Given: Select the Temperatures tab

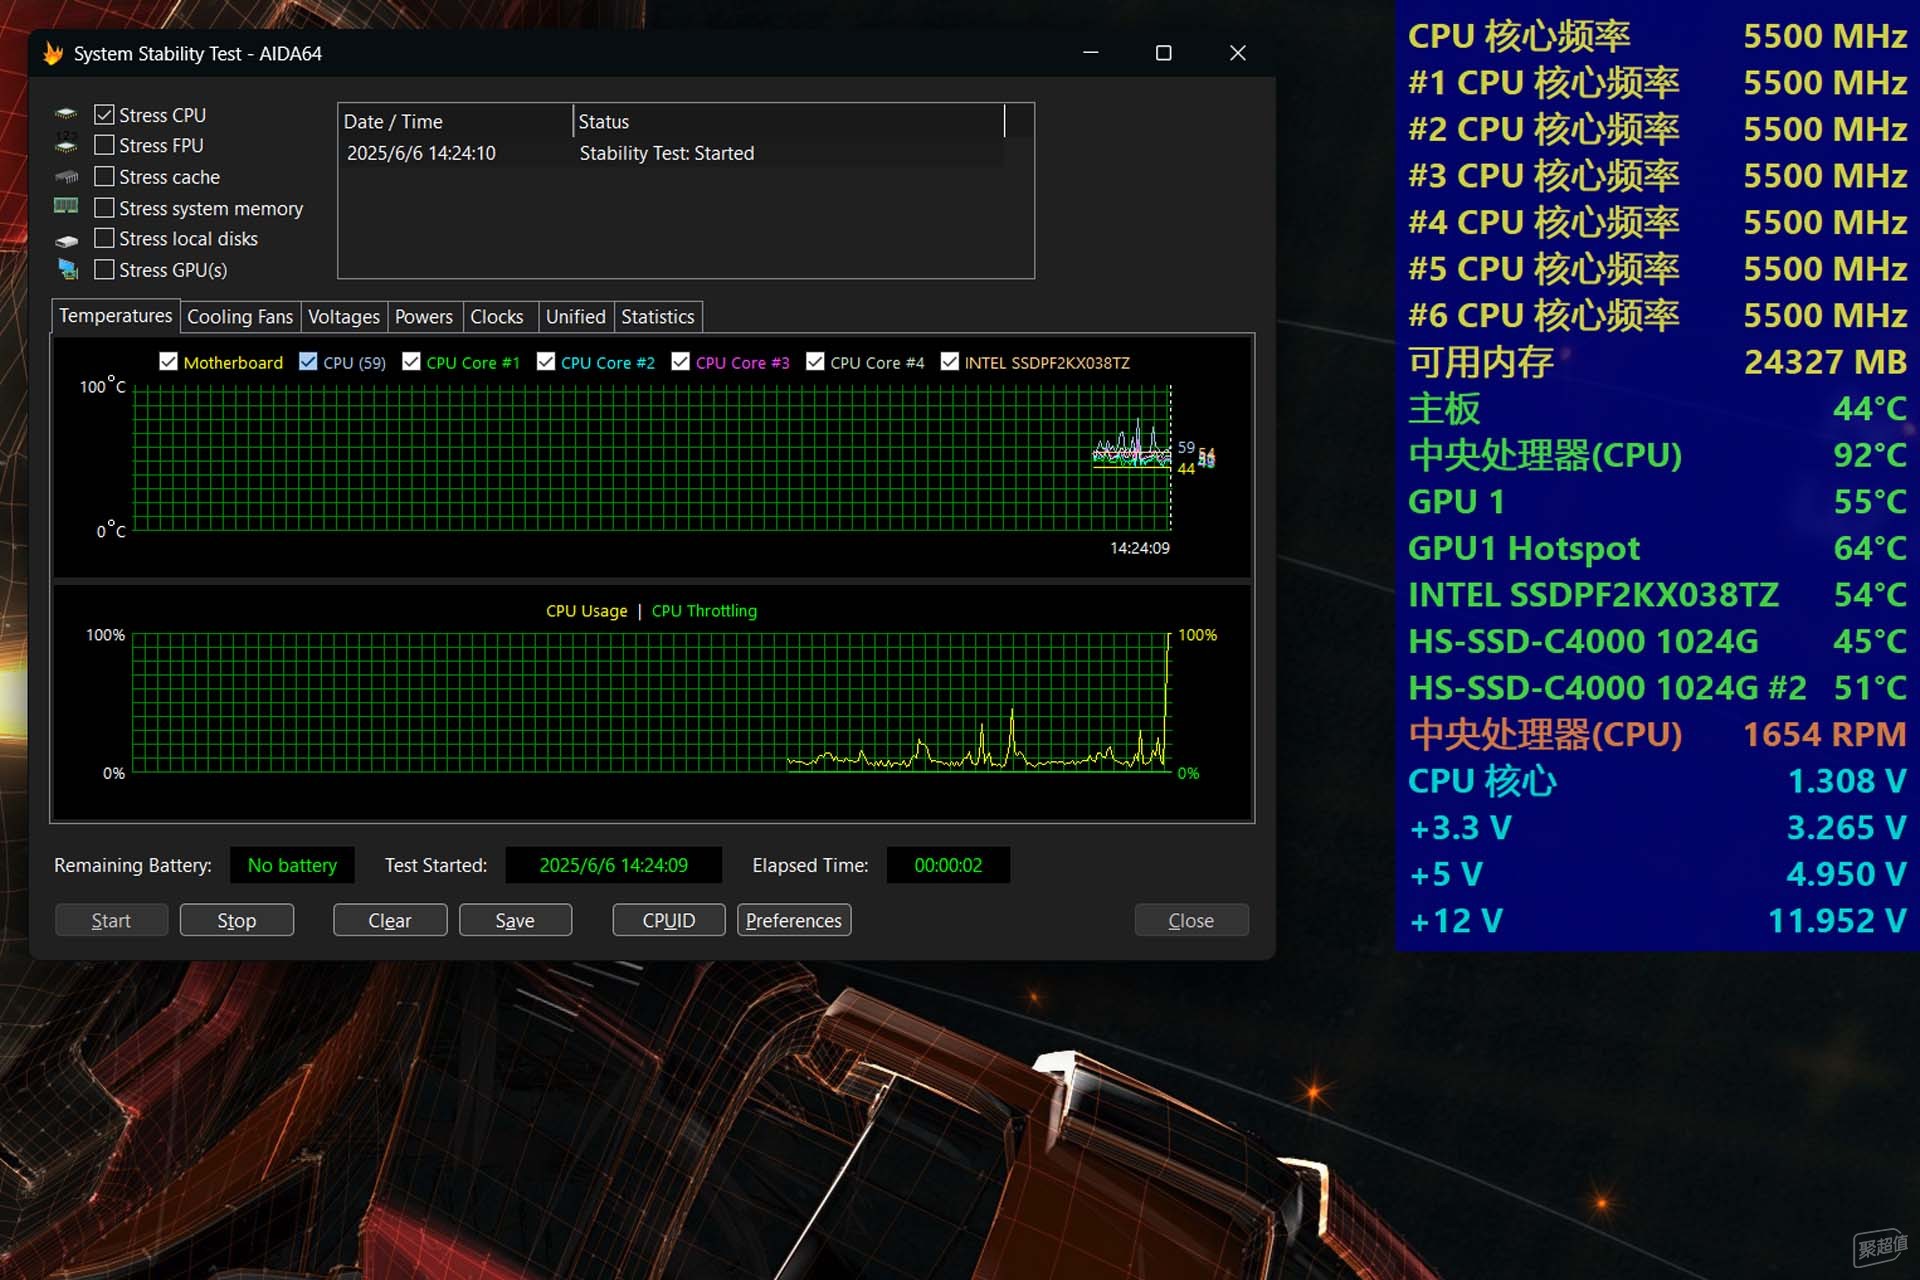Looking at the screenshot, I should 115,316.
